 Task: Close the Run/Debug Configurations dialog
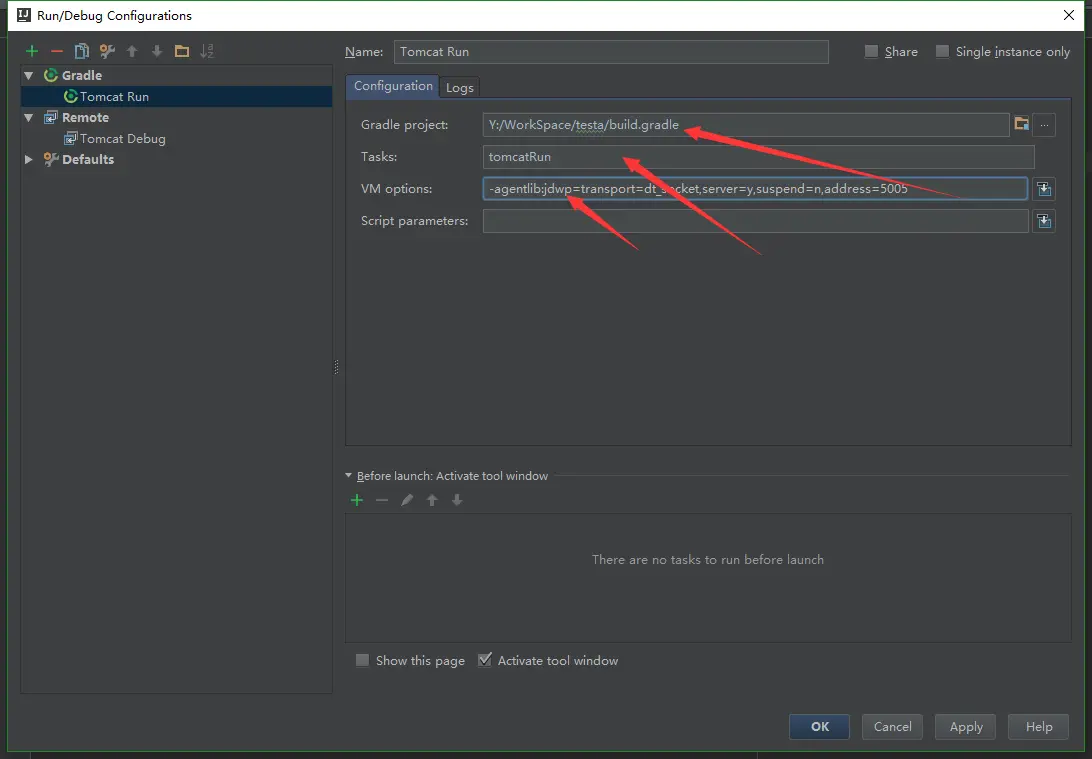(1069, 15)
